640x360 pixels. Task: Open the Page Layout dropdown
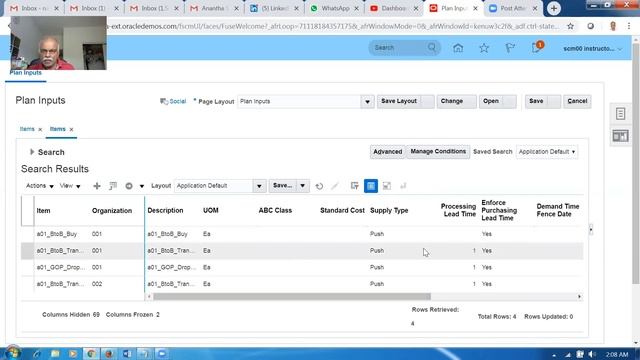(367, 102)
